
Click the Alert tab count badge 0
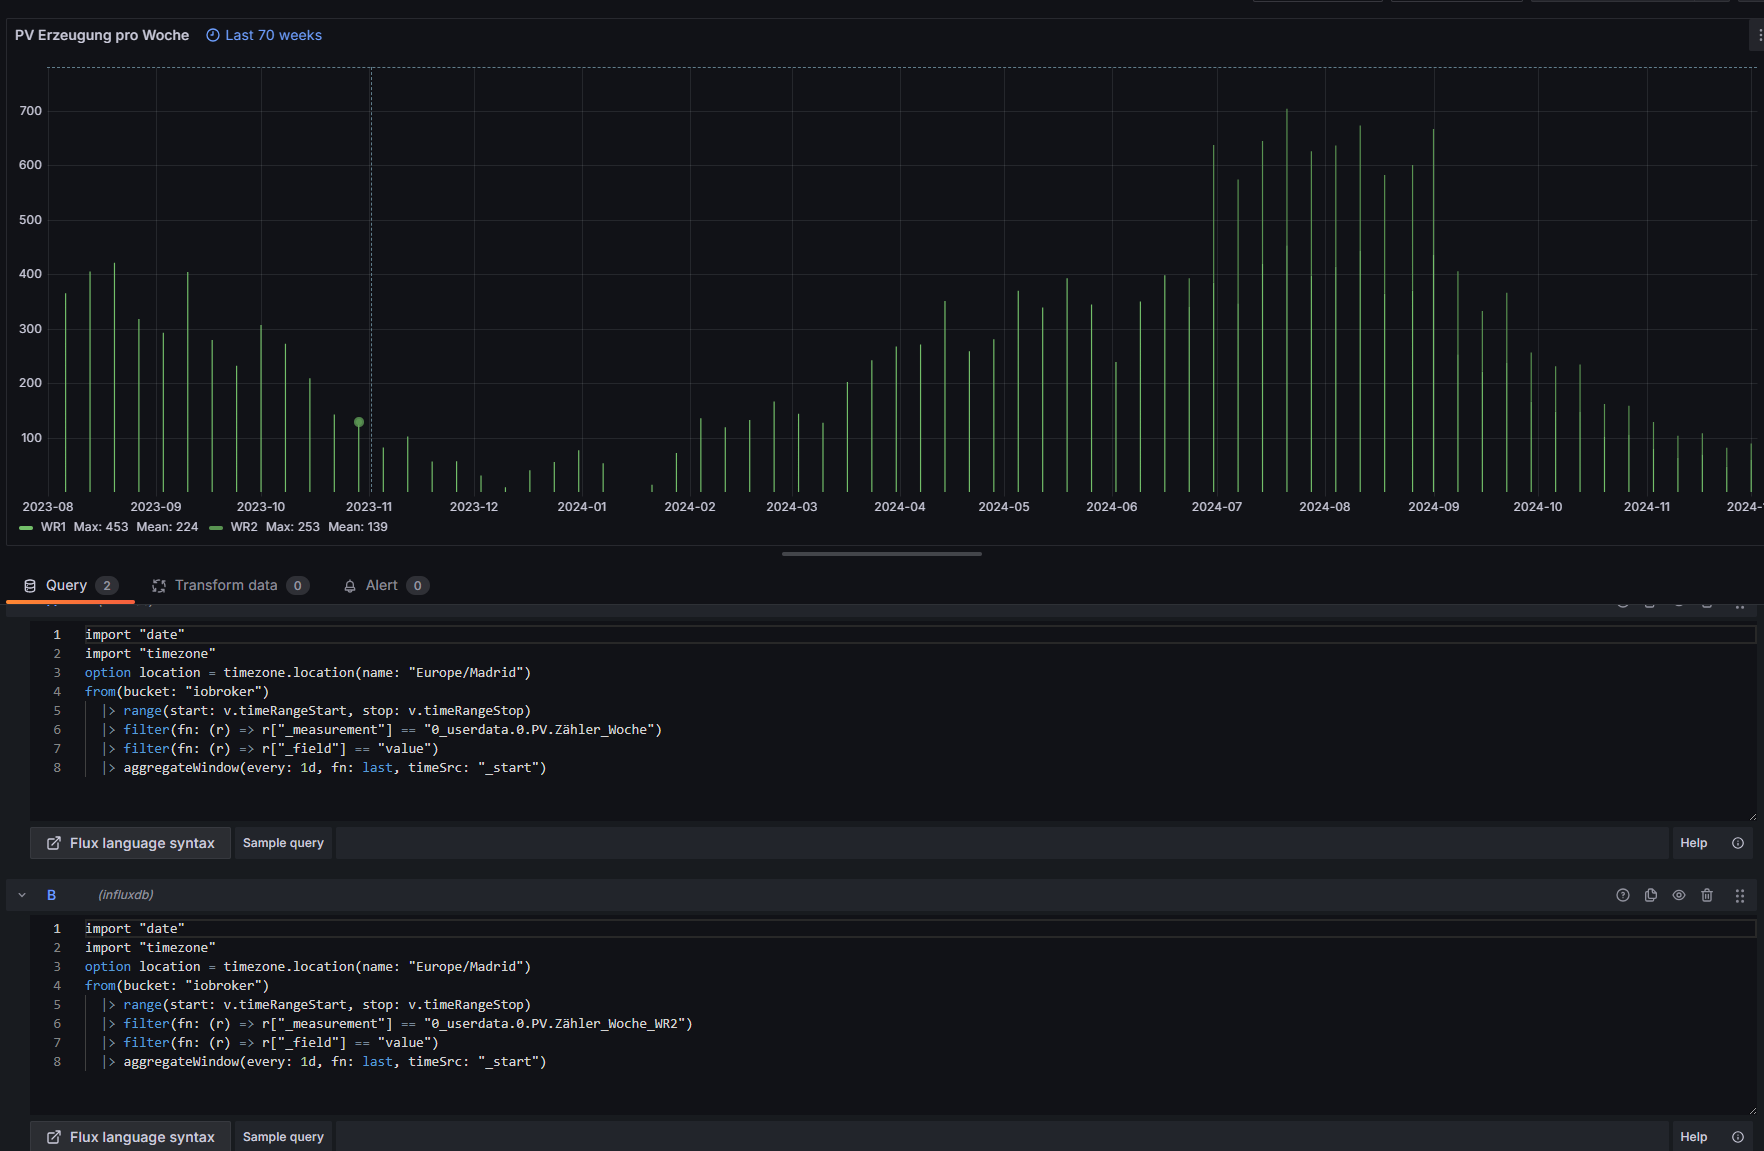click(418, 586)
